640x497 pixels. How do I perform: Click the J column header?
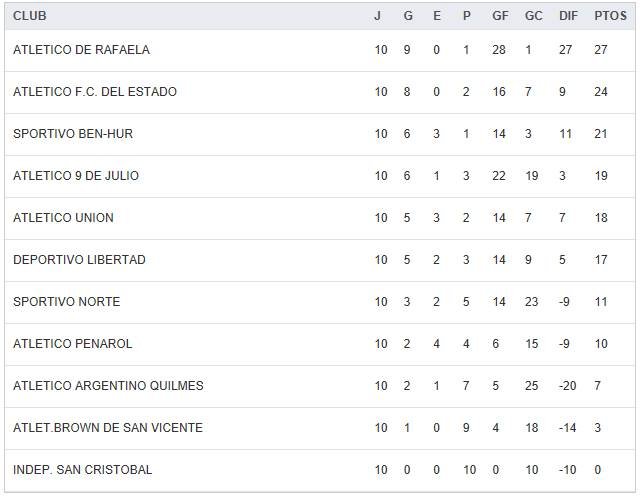[x=378, y=16]
